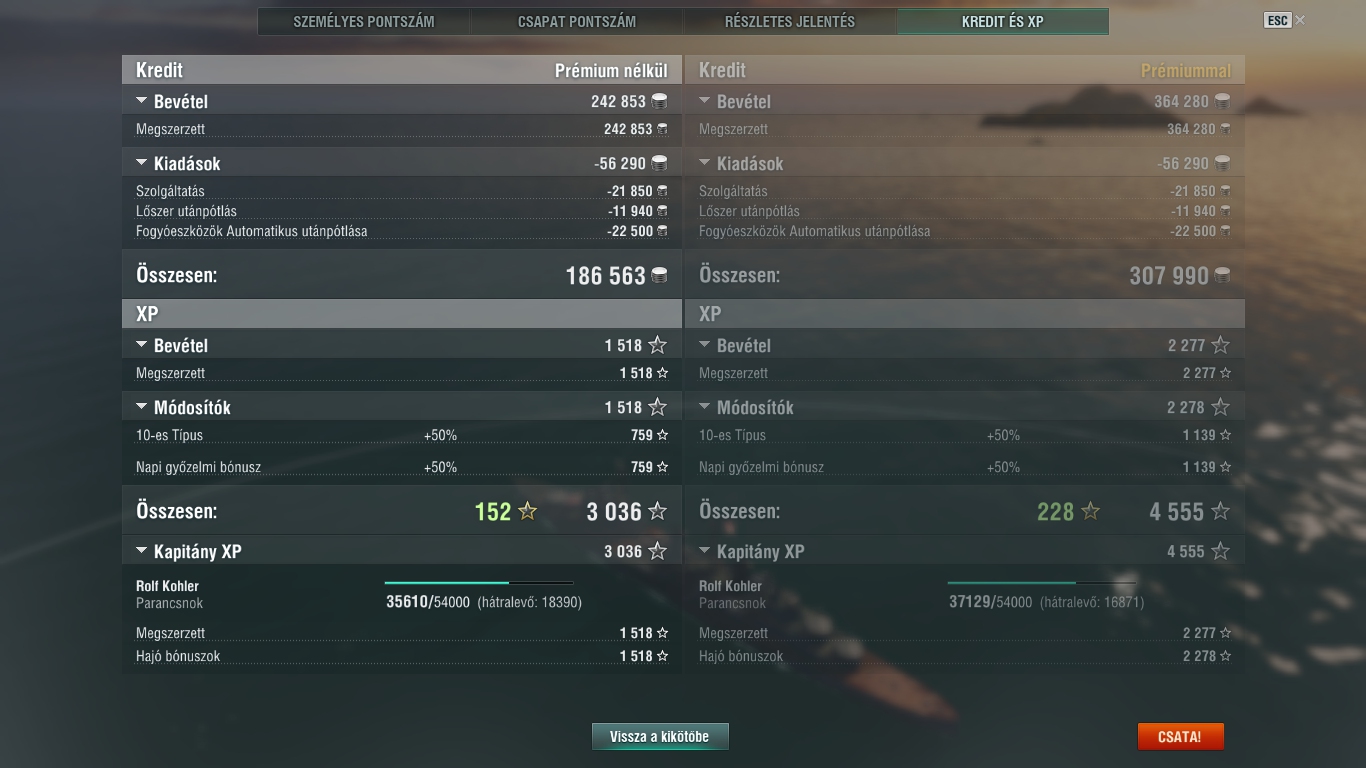The image size is (1366, 768).
Task: Start a new battle with CSATA! button
Action: click(x=1180, y=737)
